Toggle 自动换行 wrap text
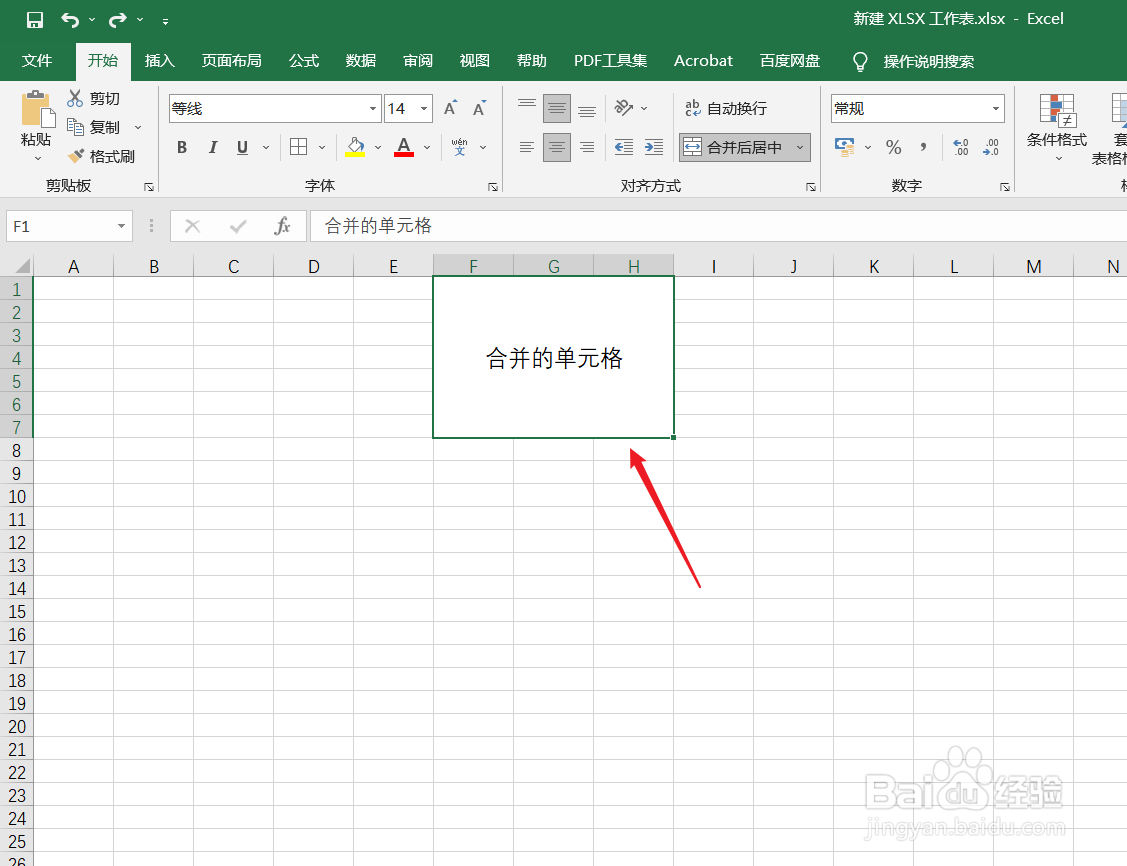The width and height of the screenshot is (1127, 866). click(726, 109)
